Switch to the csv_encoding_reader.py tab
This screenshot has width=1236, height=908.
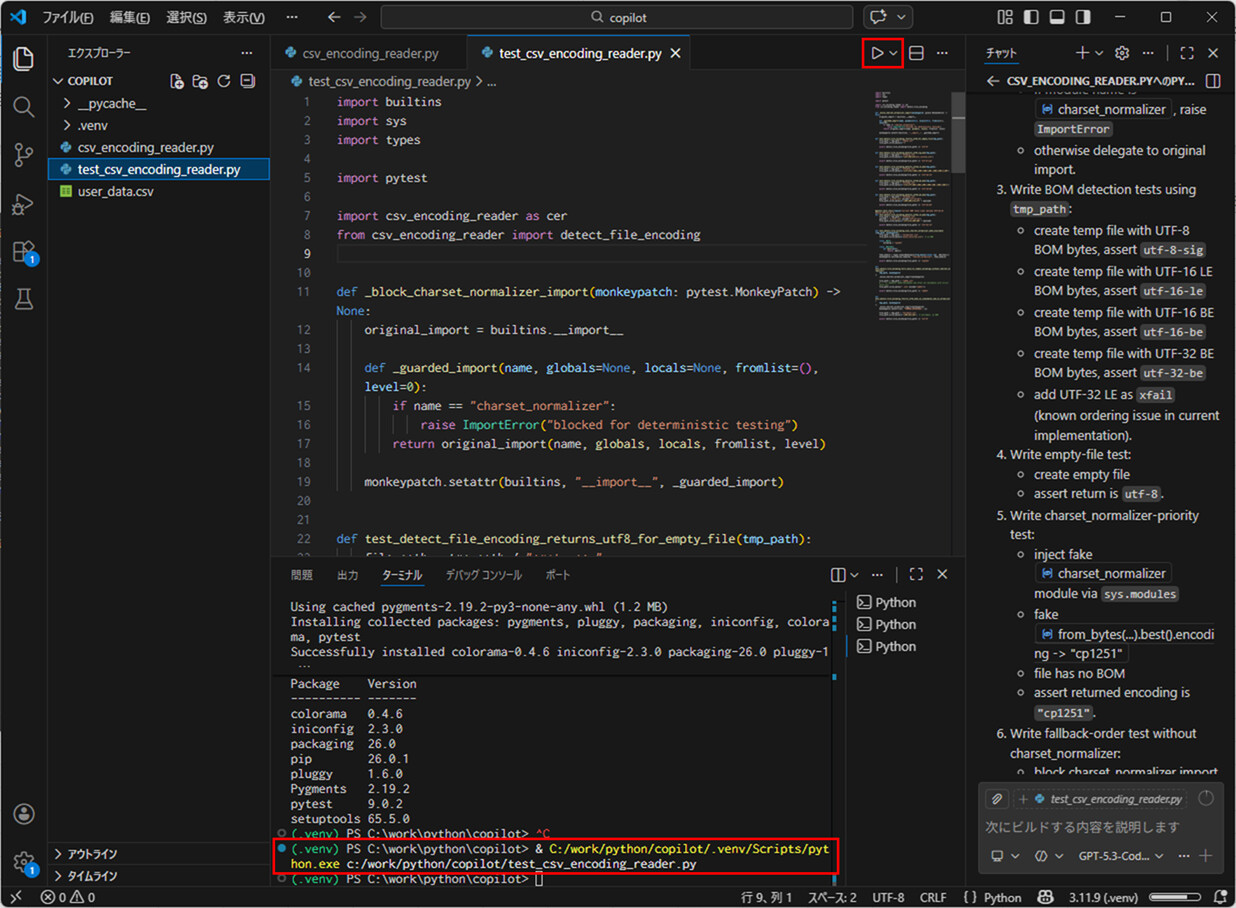pos(368,52)
